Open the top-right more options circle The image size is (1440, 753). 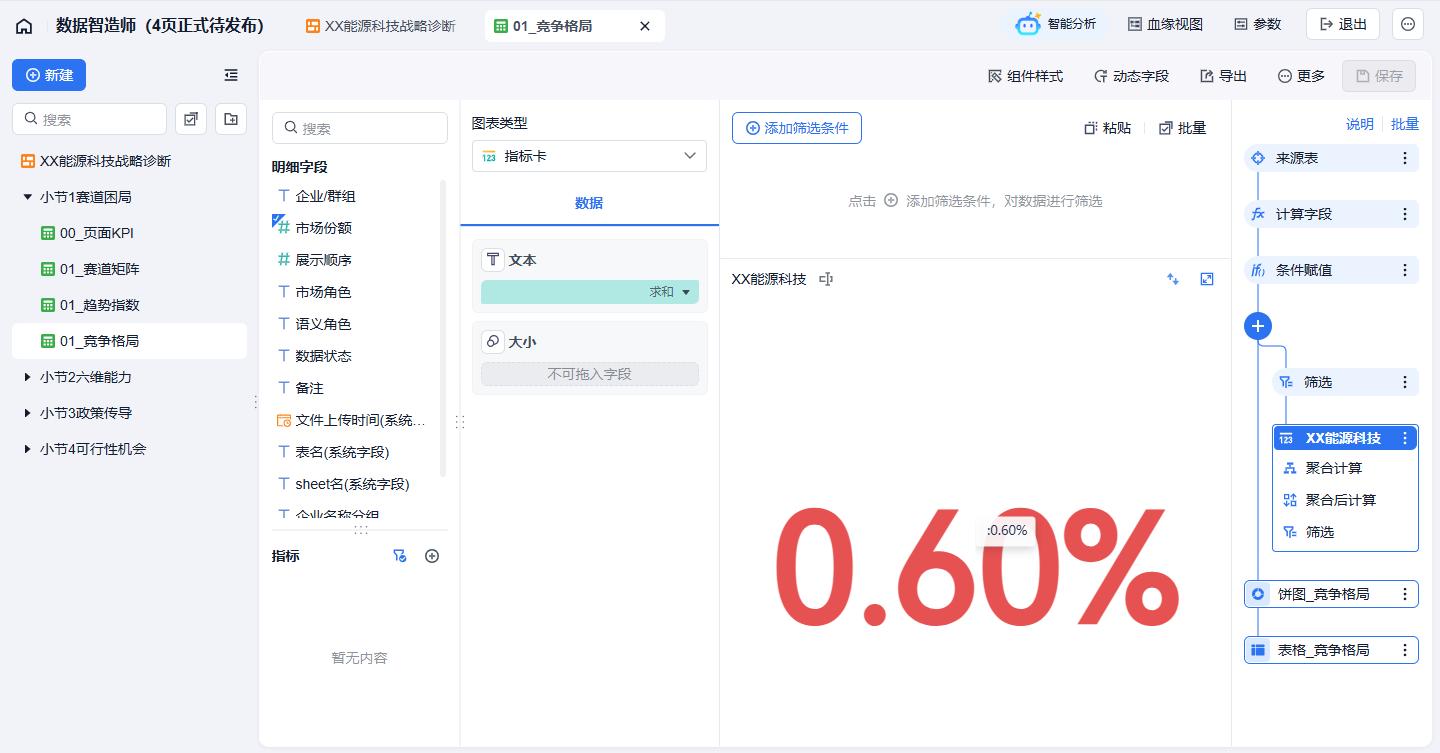click(x=1408, y=24)
